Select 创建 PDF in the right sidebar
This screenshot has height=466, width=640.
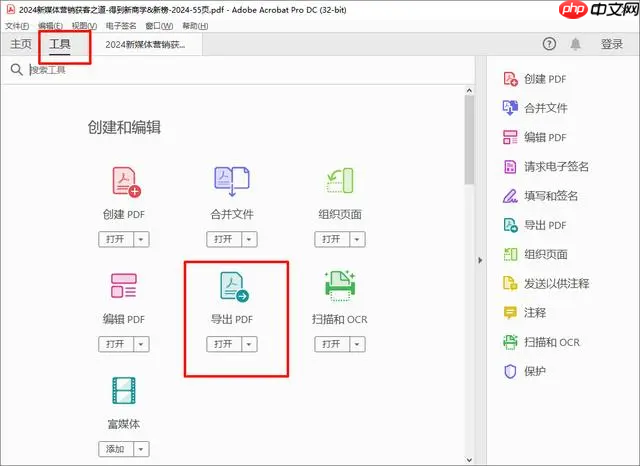(x=535, y=79)
